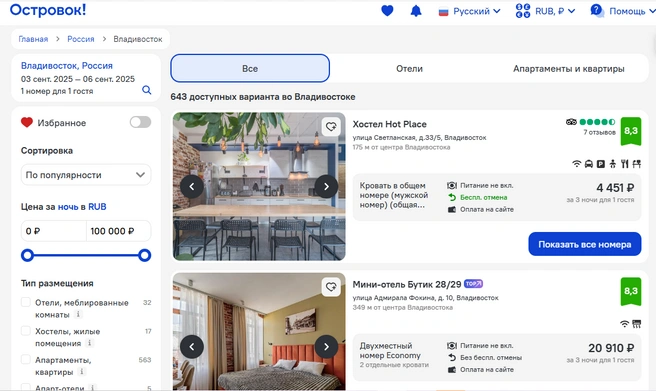Click info icon next to квартиры

(x=82, y=371)
